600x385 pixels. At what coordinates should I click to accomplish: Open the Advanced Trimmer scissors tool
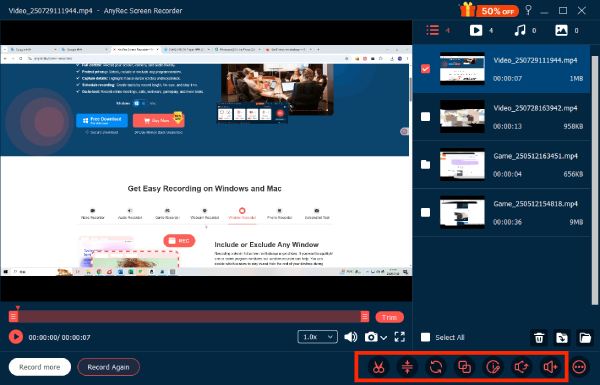(378, 367)
